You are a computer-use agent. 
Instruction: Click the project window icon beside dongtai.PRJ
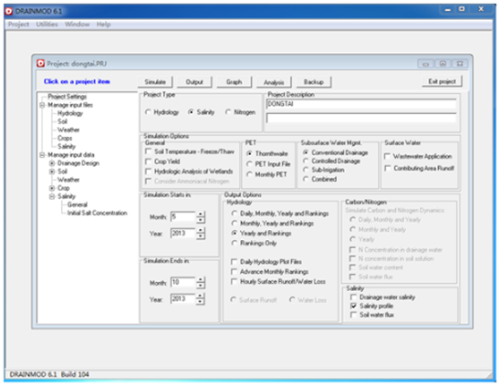[x=41, y=63]
